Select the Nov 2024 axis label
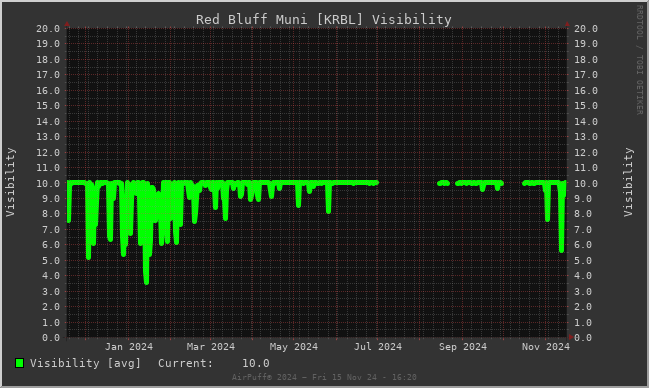This screenshot has height=388, width=649. click(x=546, y=347)
